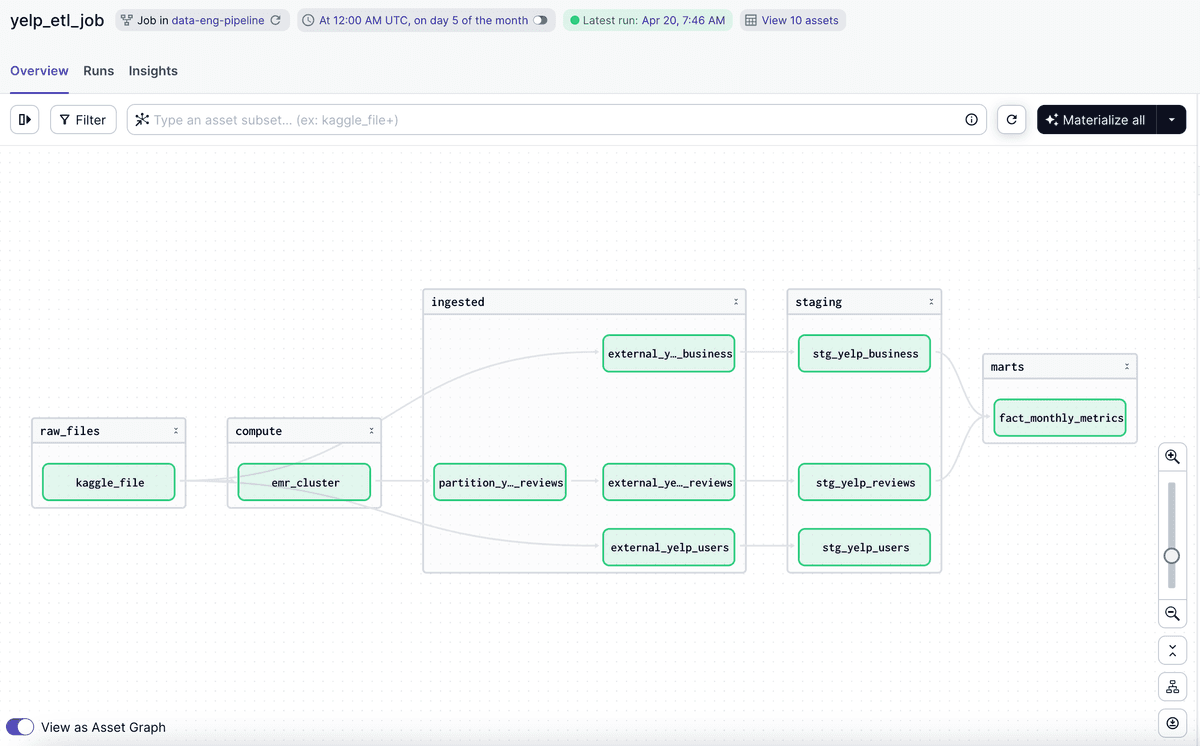
Task: Zoom in on the asset graph
Action: coord(1172,456)
